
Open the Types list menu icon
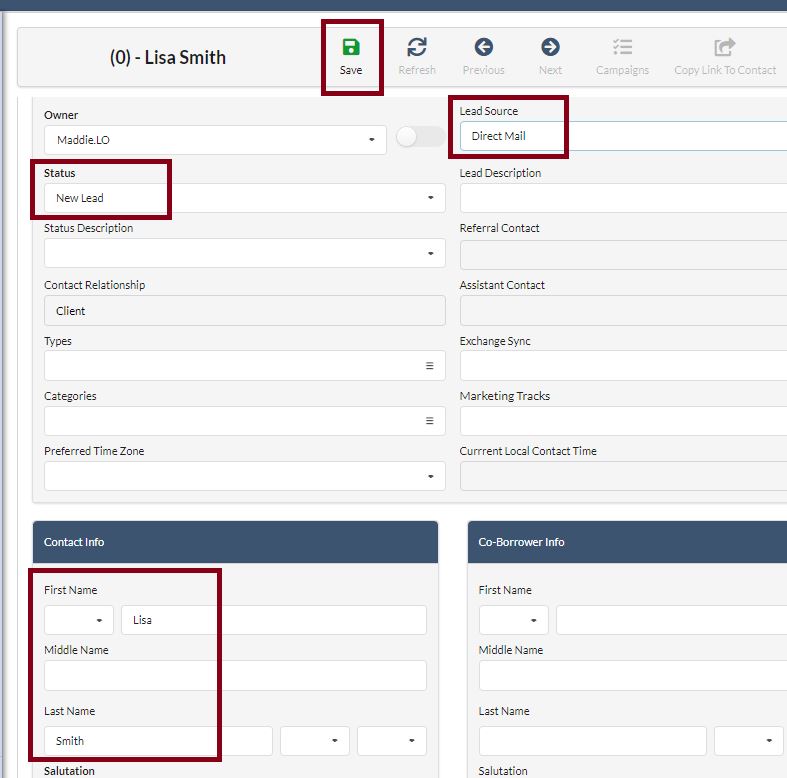pos(430,366)
